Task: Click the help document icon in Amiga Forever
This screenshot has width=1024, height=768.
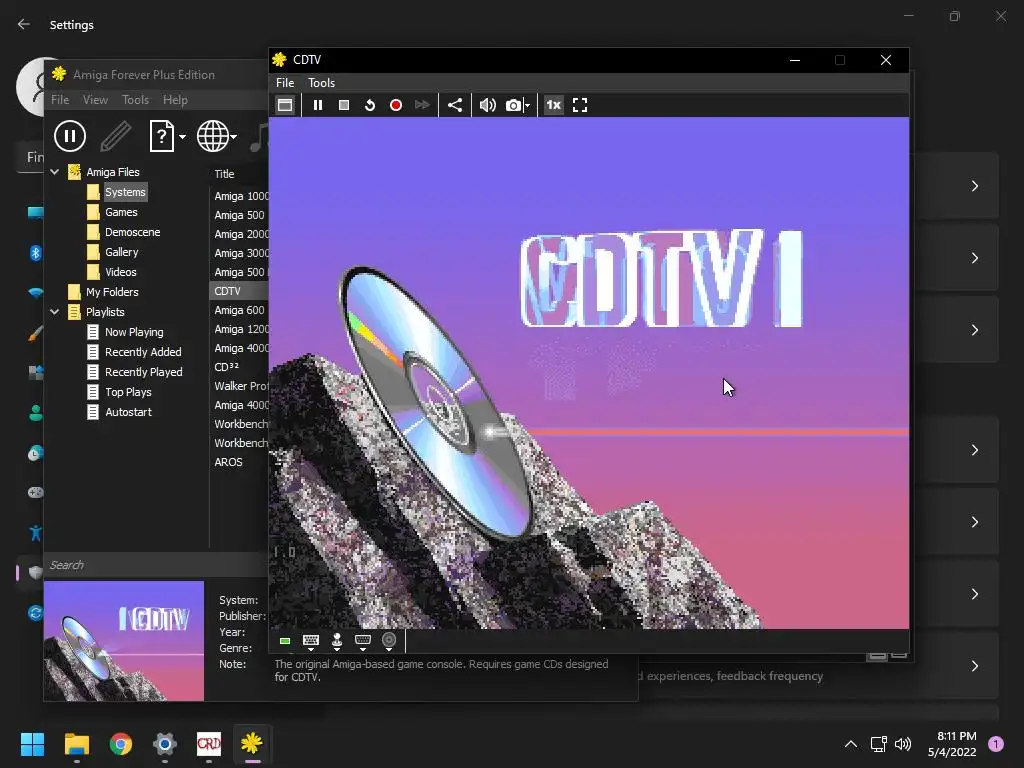Action: point(161,136)
